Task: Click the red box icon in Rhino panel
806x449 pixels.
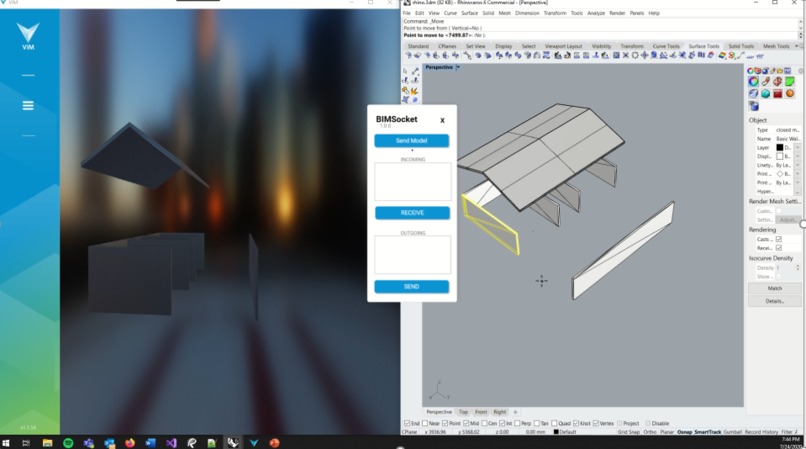Action: coord(777,94)
